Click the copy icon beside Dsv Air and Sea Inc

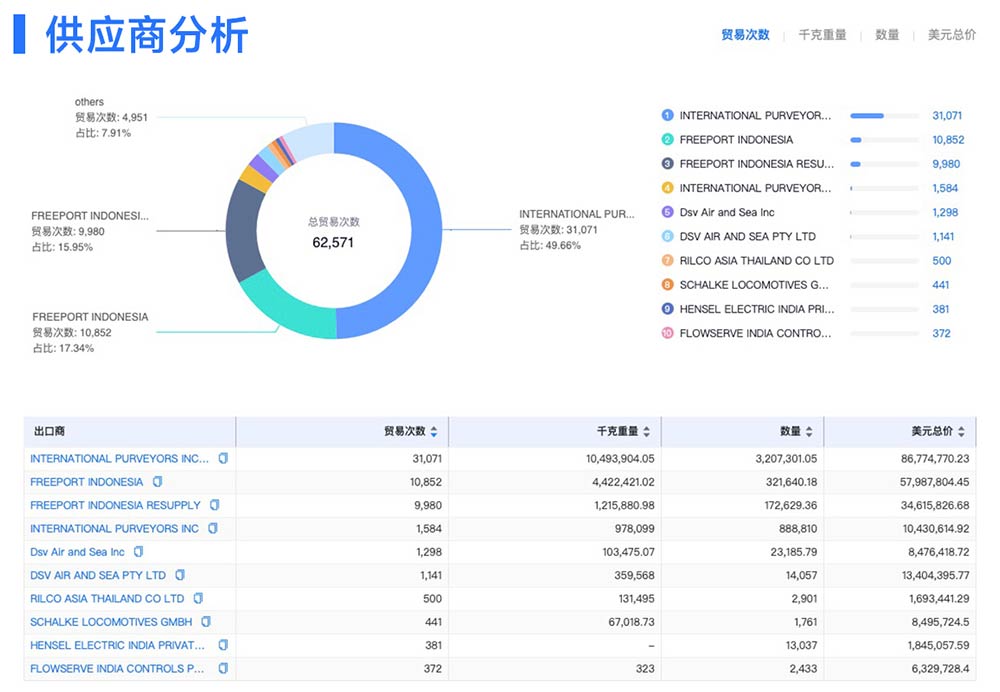click(141, 552)
